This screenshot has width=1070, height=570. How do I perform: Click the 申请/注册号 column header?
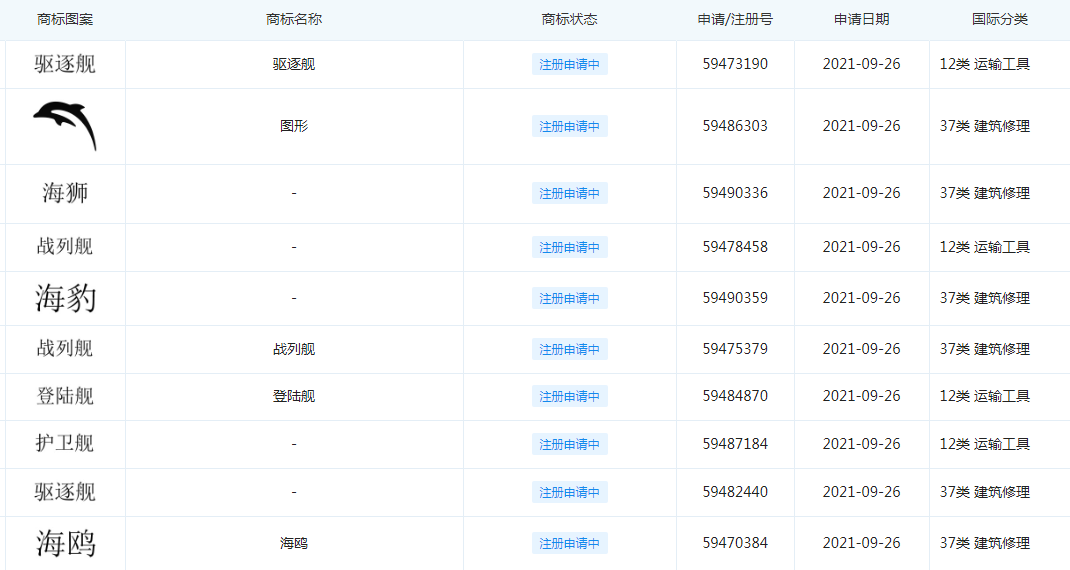click(x=735, y=19)
